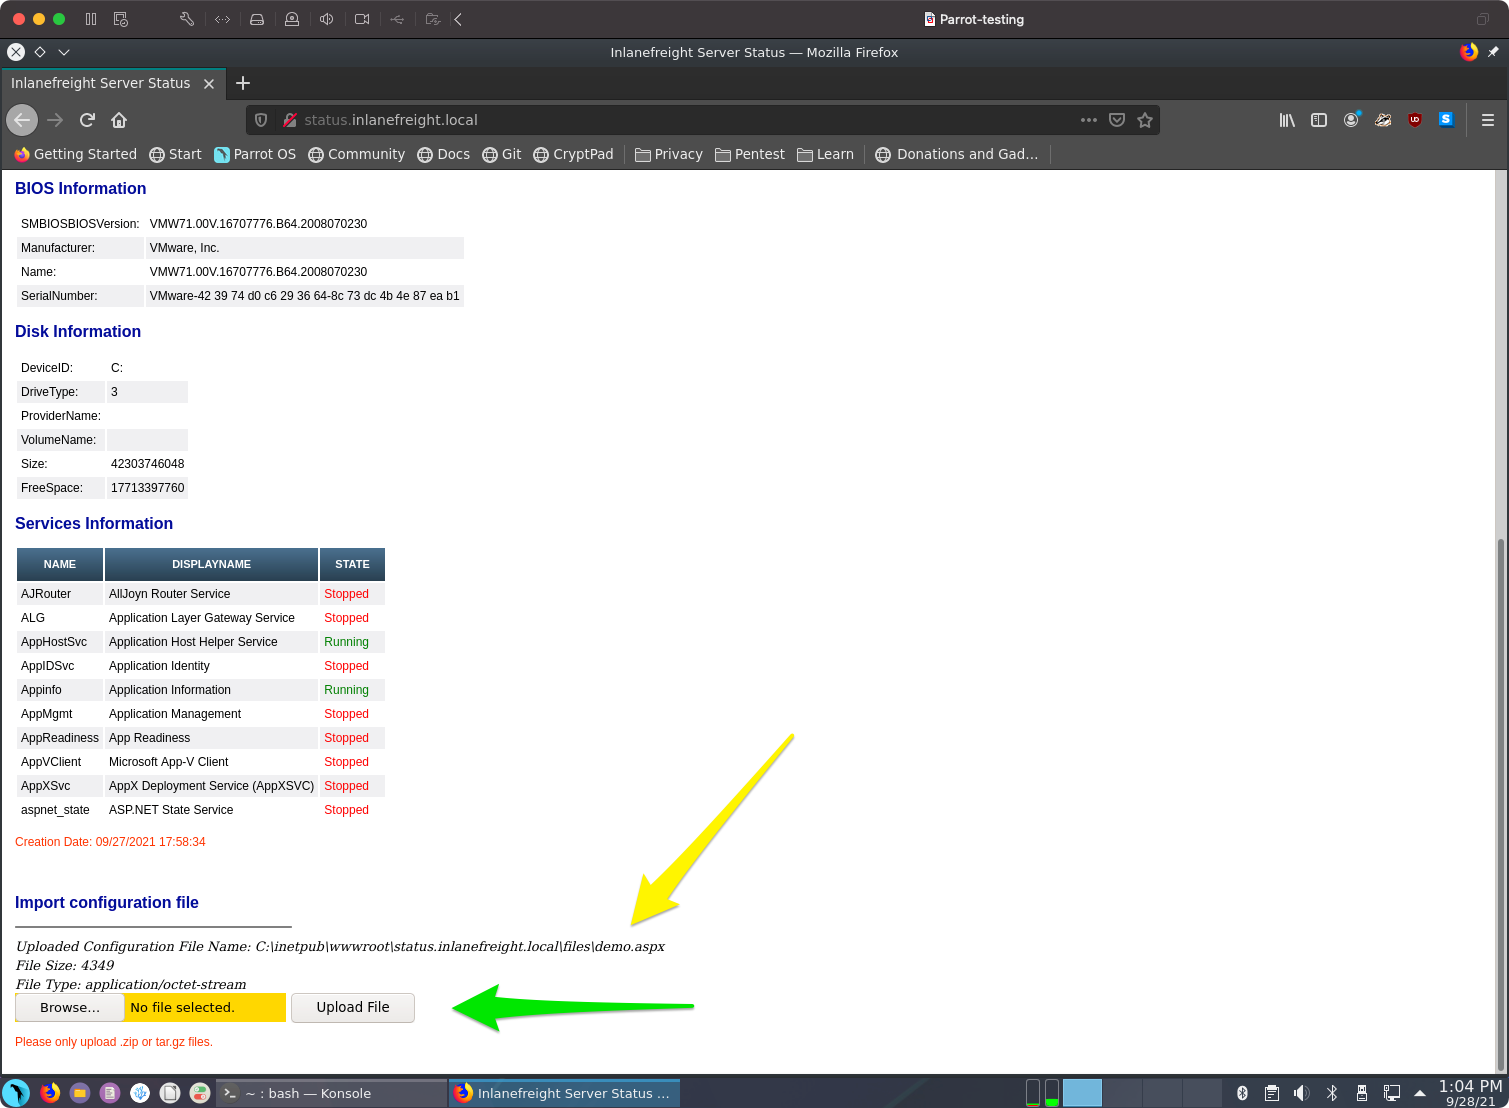Switch to Inlanefreight Server Status taskbar entry
Screen dimensions: 1509x1108
click(565, 1093)
